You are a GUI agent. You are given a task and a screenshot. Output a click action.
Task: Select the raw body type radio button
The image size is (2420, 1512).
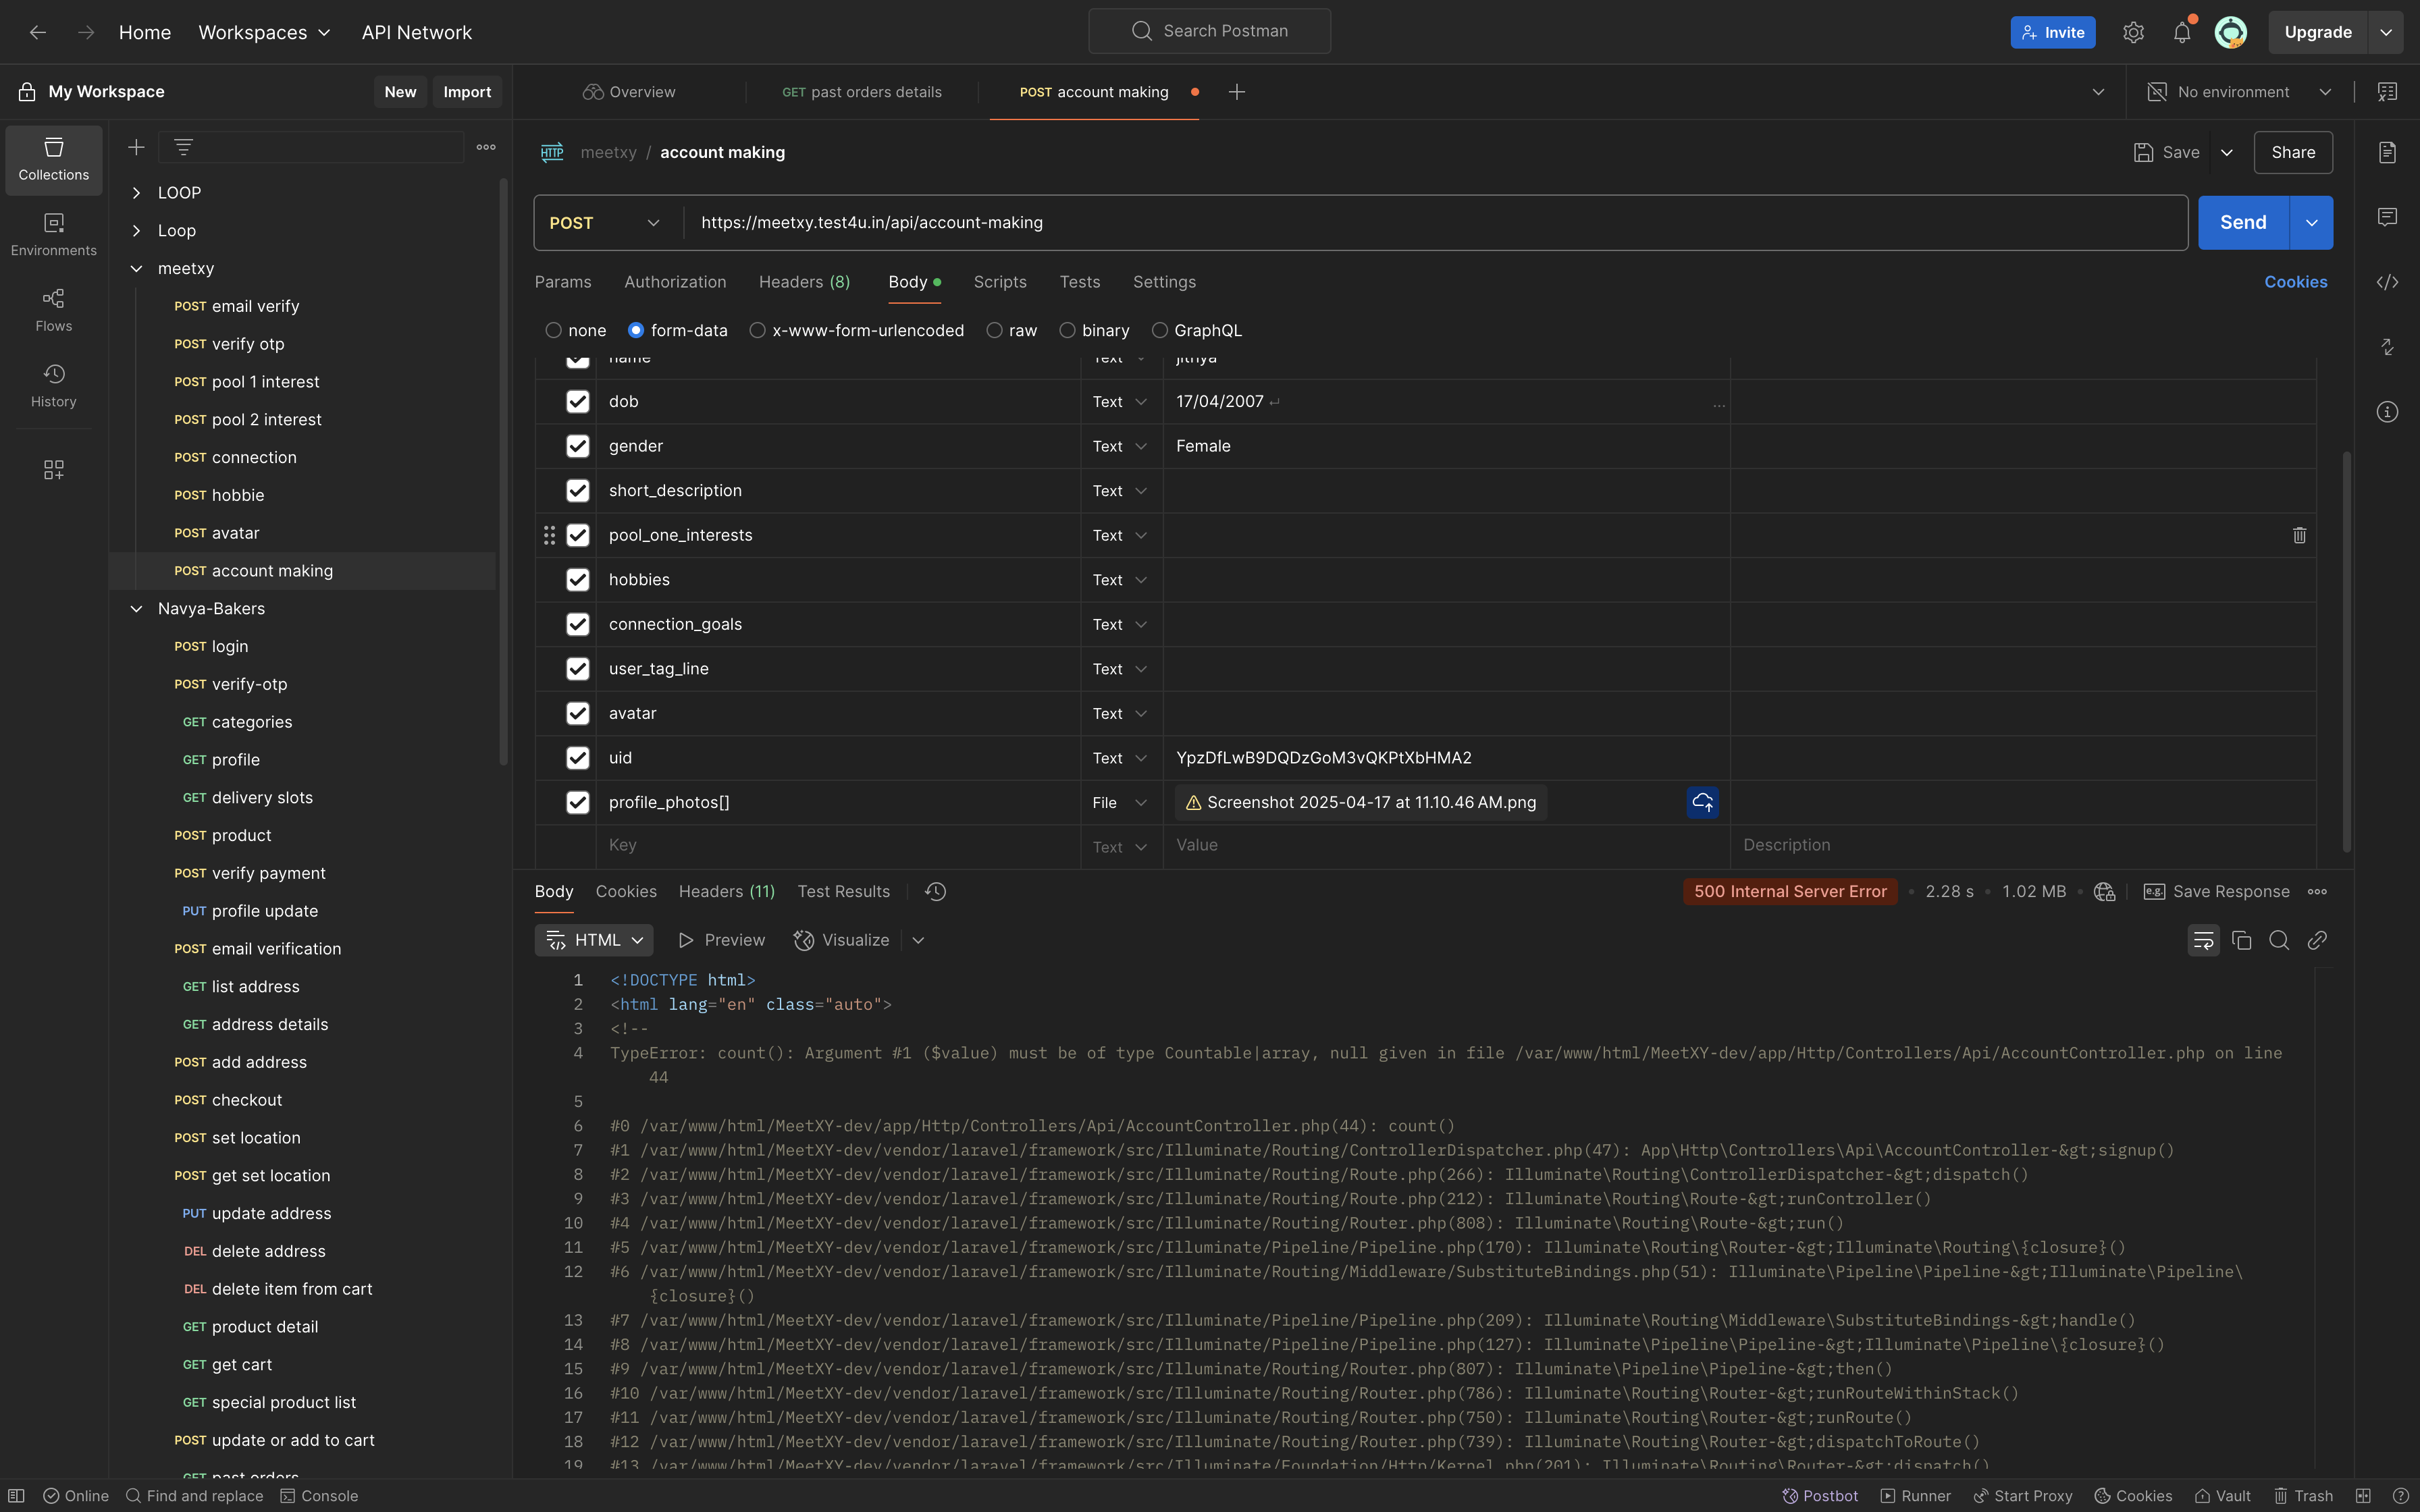[x=994, y=330]
